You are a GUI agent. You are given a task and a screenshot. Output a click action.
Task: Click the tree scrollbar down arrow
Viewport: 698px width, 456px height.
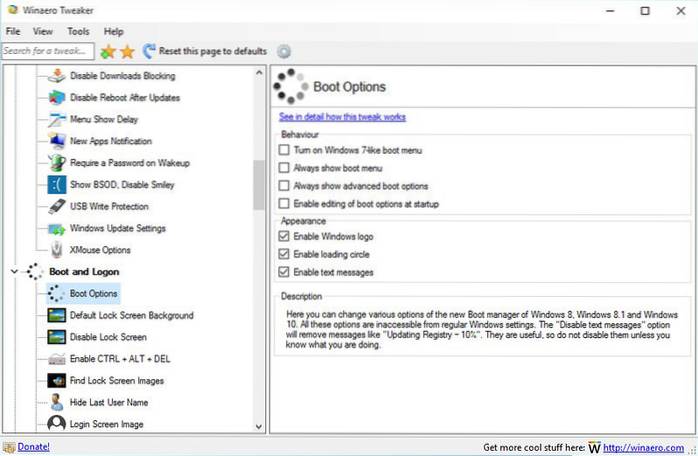point(259,425)
